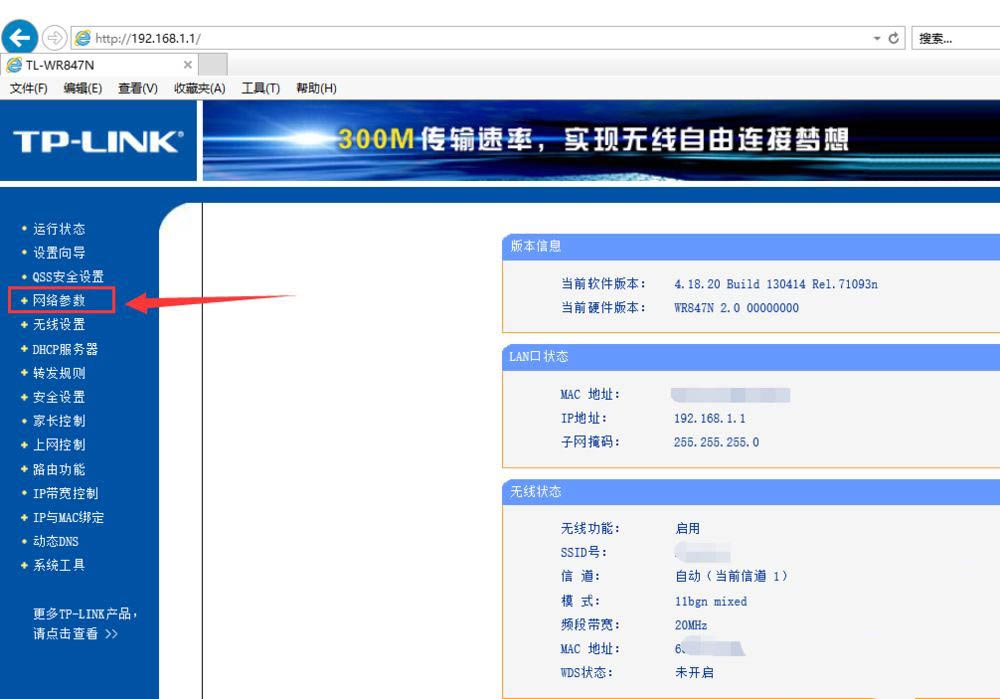1000x699 pixels.
Task: Expand 安全设置 in the sidebar
Action: [59, 397]
